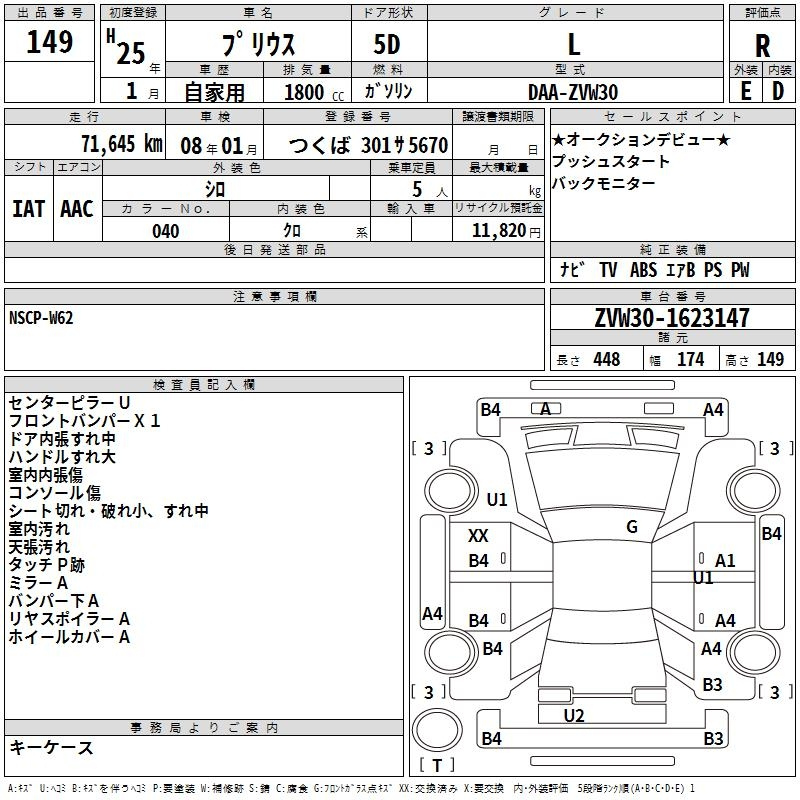Click the PS equipment entry
This screenshot has height=800, width=800.
(x=713, y=270)
